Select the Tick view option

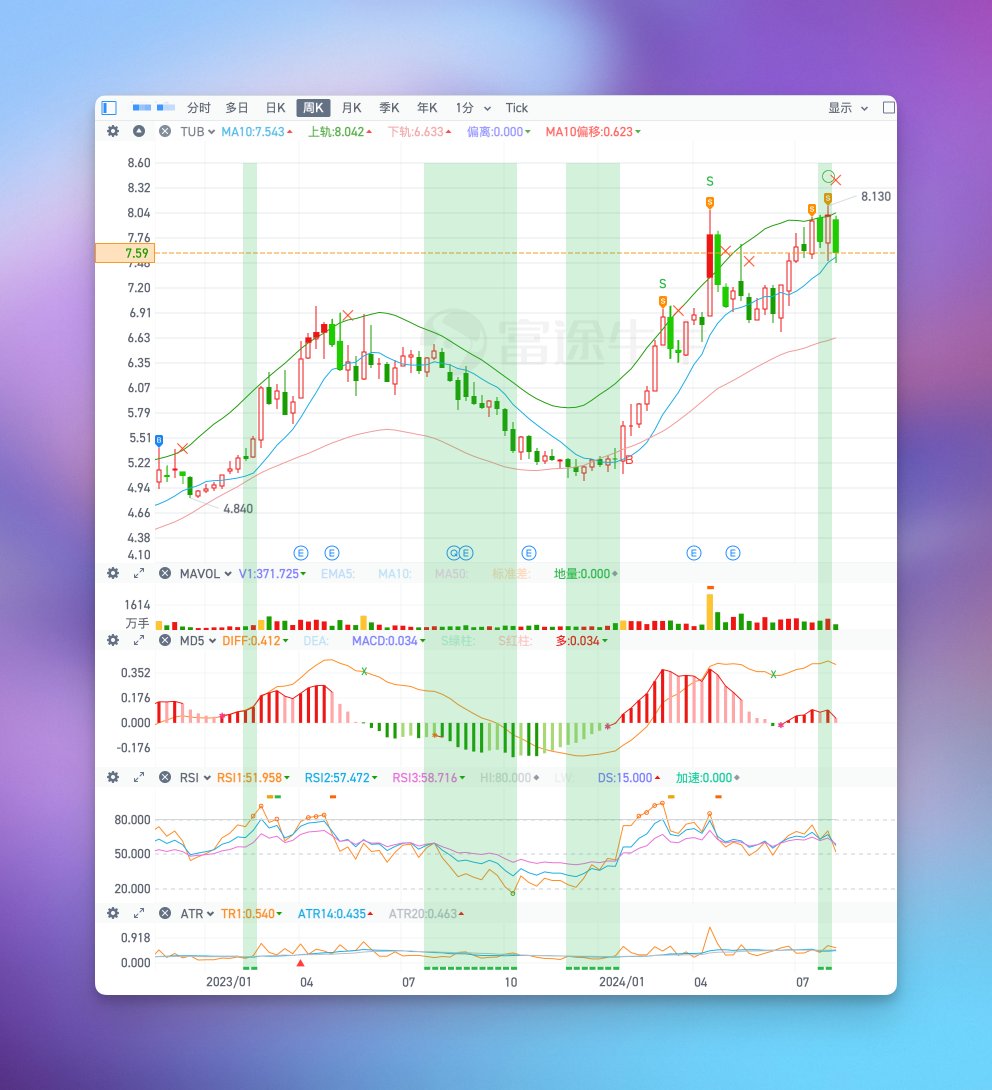[516, 107]
